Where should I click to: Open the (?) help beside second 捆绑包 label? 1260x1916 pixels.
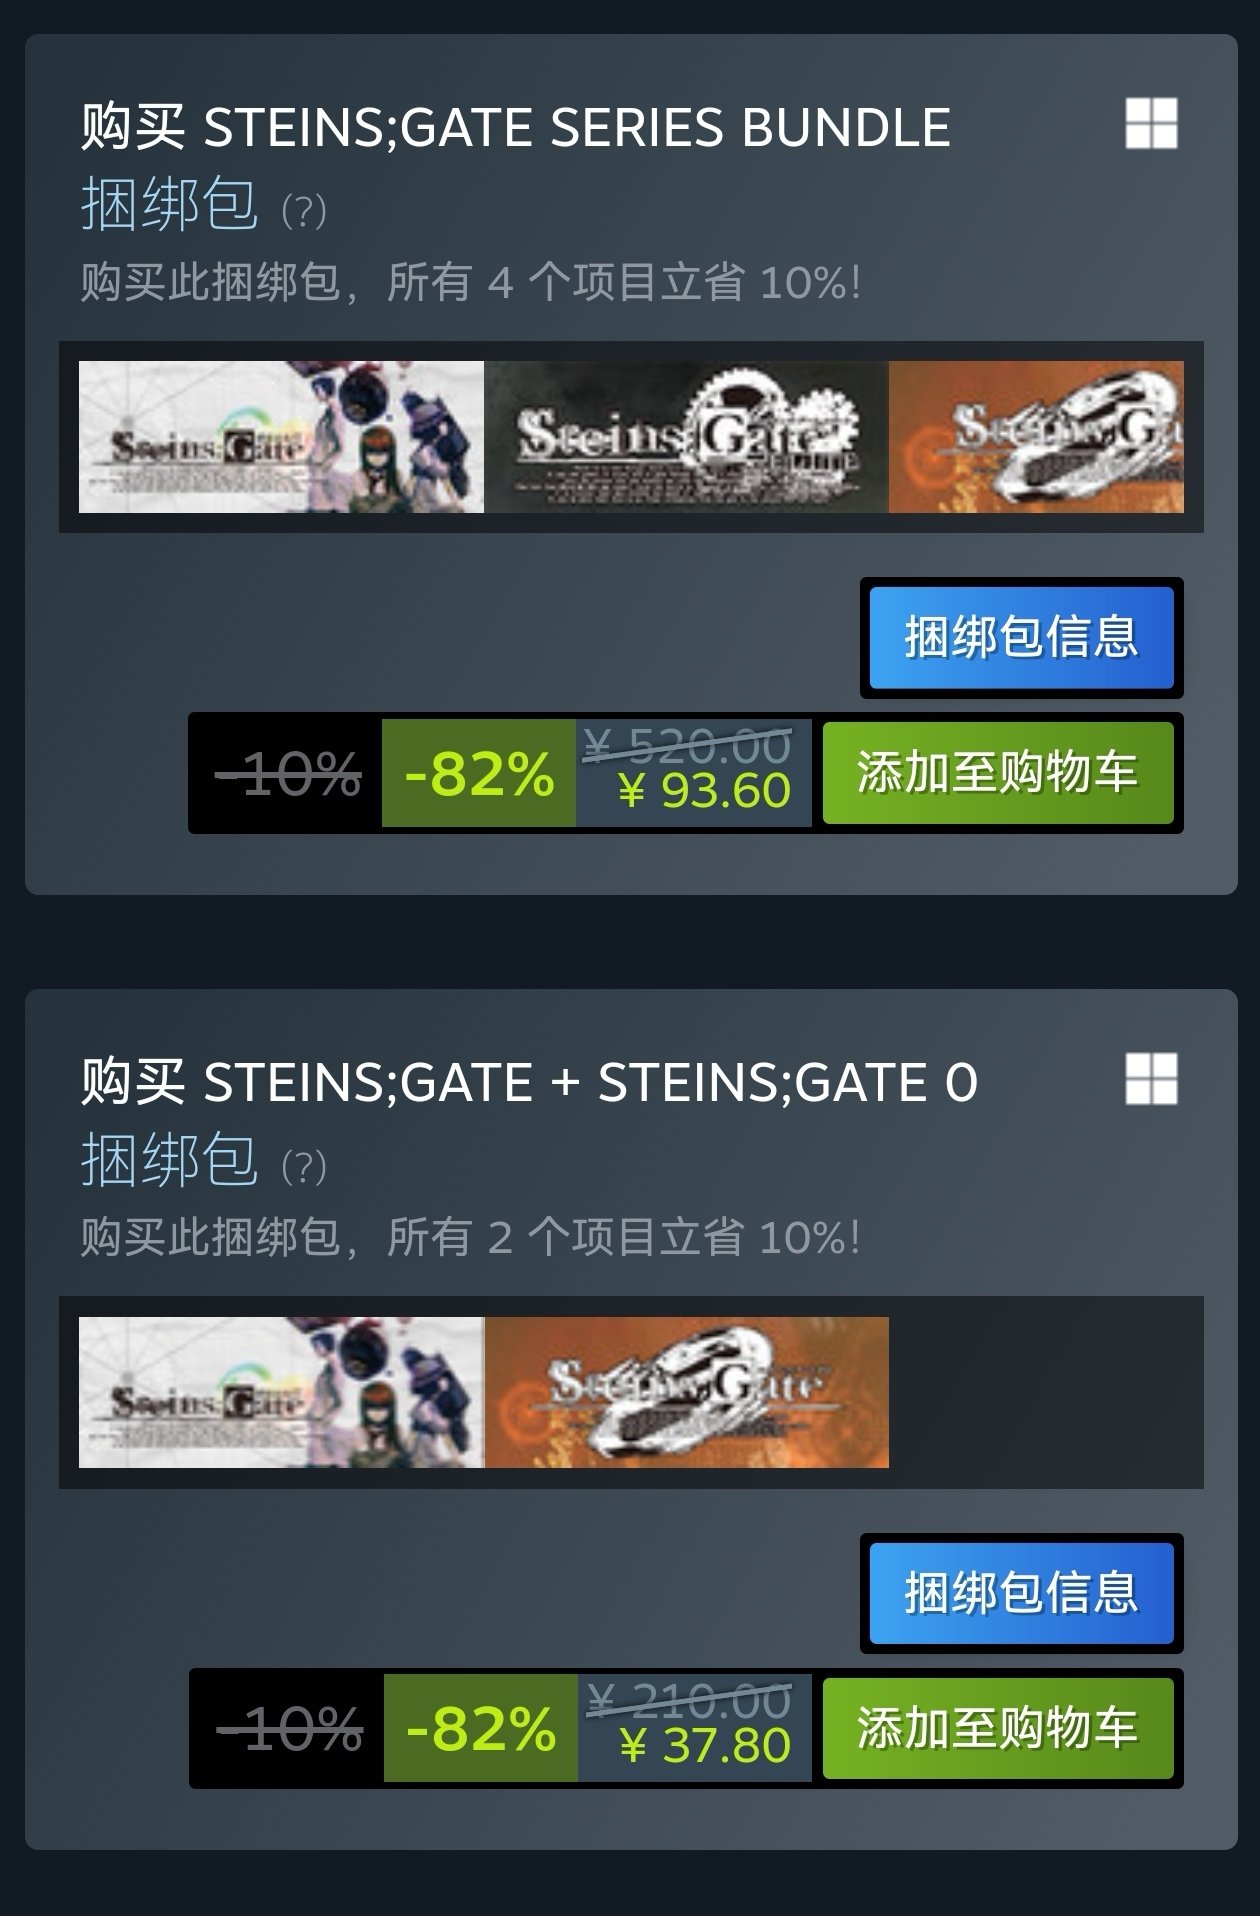(304, 1166)
